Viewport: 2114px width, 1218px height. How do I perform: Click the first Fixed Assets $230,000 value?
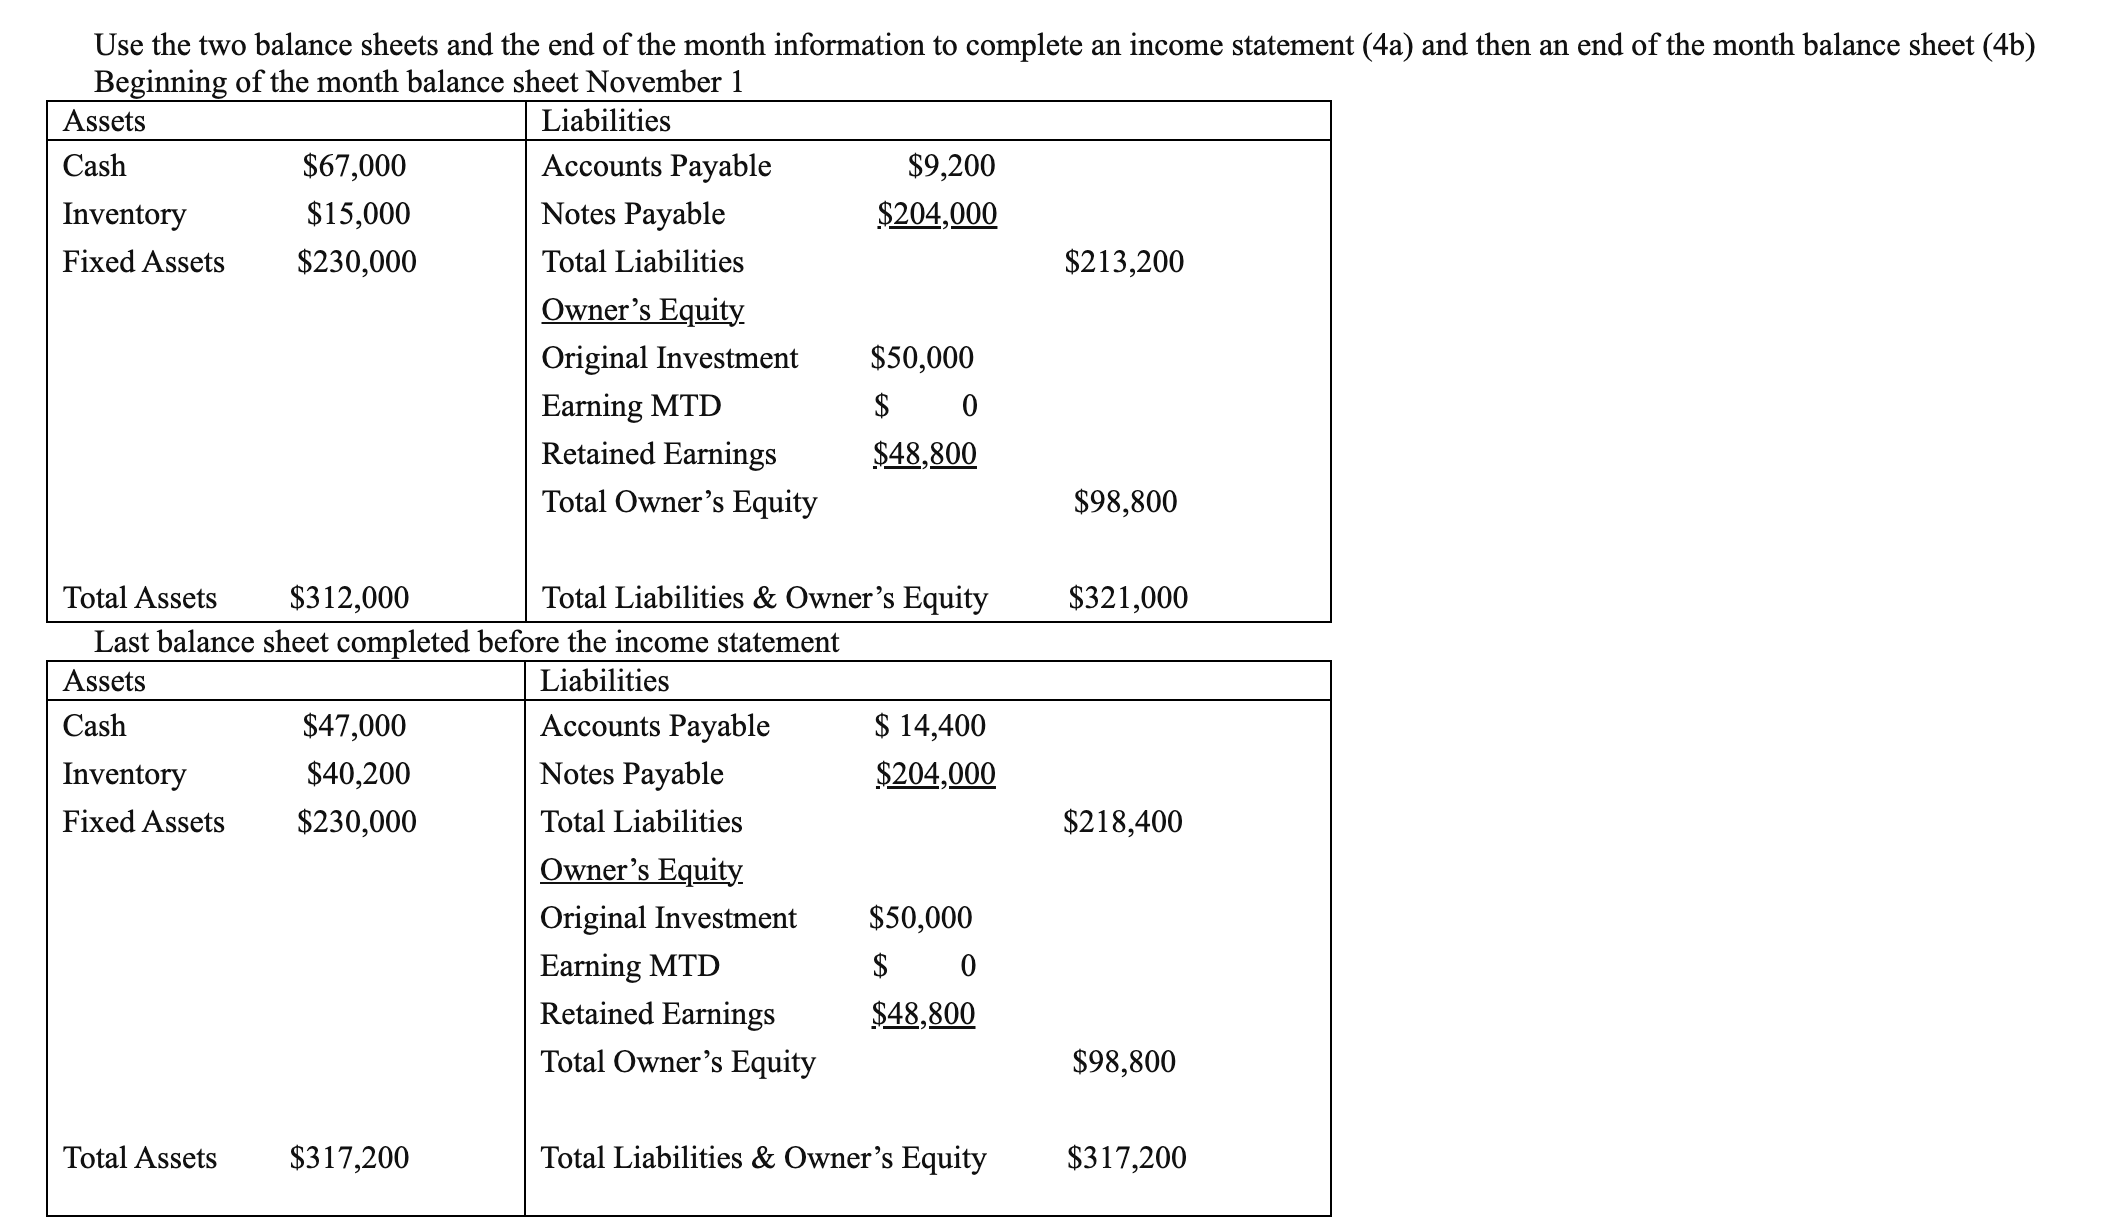click(x=357, y=262)
